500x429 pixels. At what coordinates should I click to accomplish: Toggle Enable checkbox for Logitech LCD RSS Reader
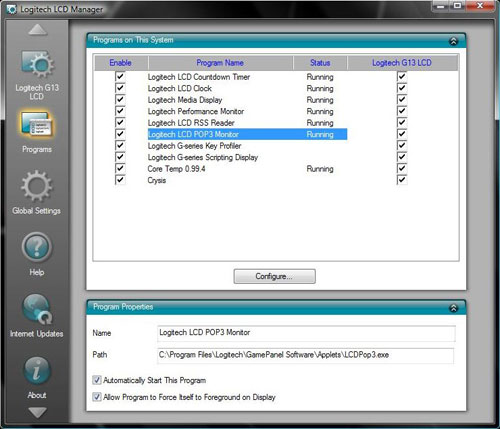[x=120, y=123]
